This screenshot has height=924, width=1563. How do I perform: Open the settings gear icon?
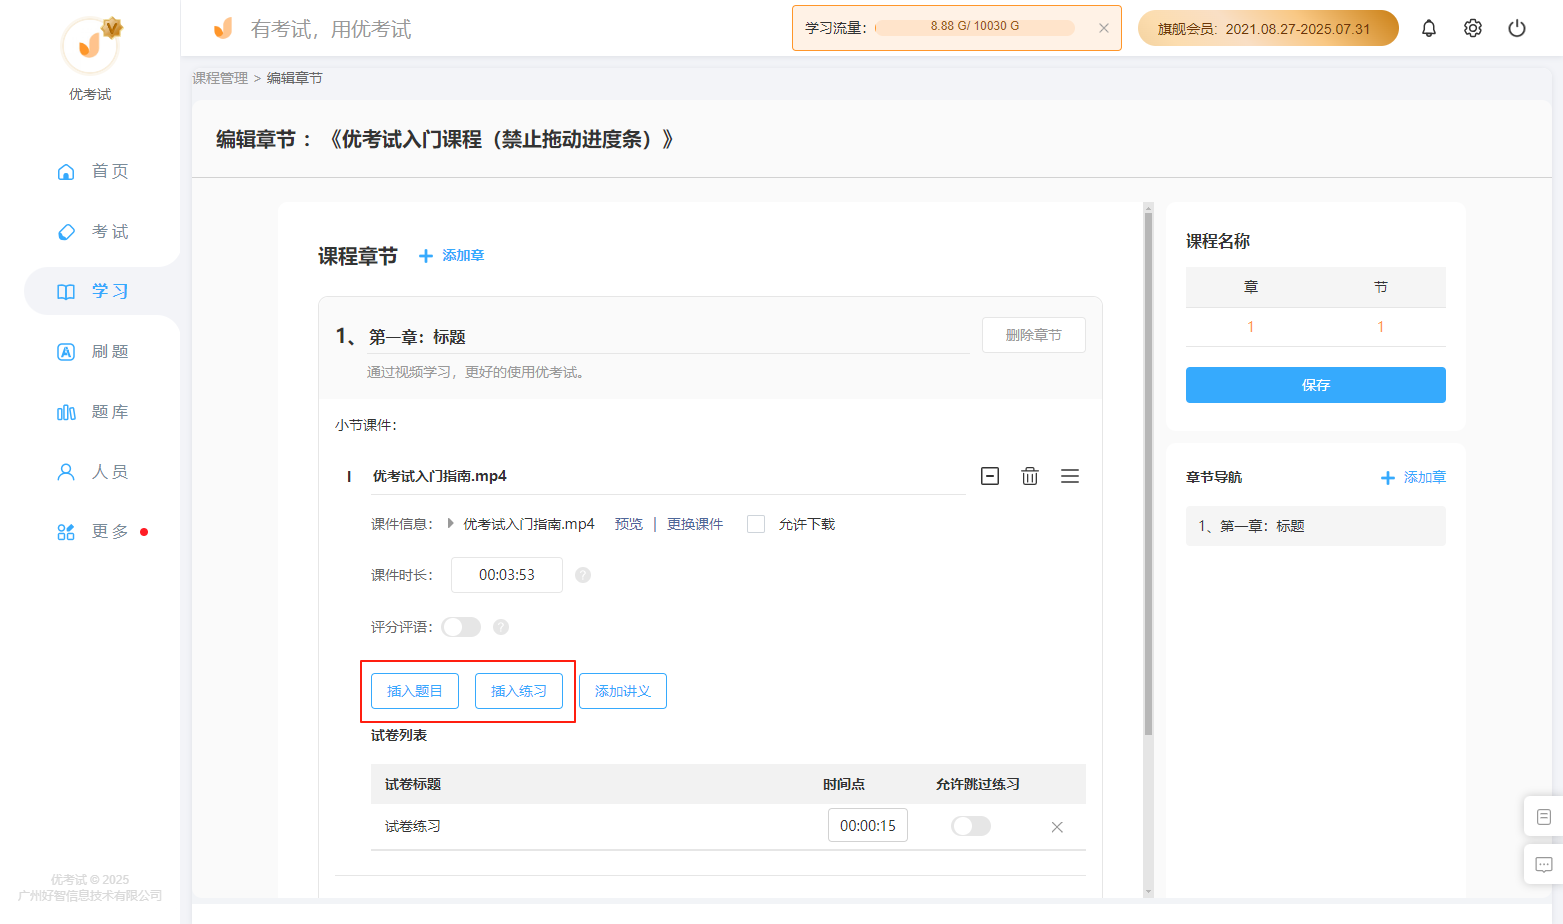pyautogui.click(x=1473, y=28)
